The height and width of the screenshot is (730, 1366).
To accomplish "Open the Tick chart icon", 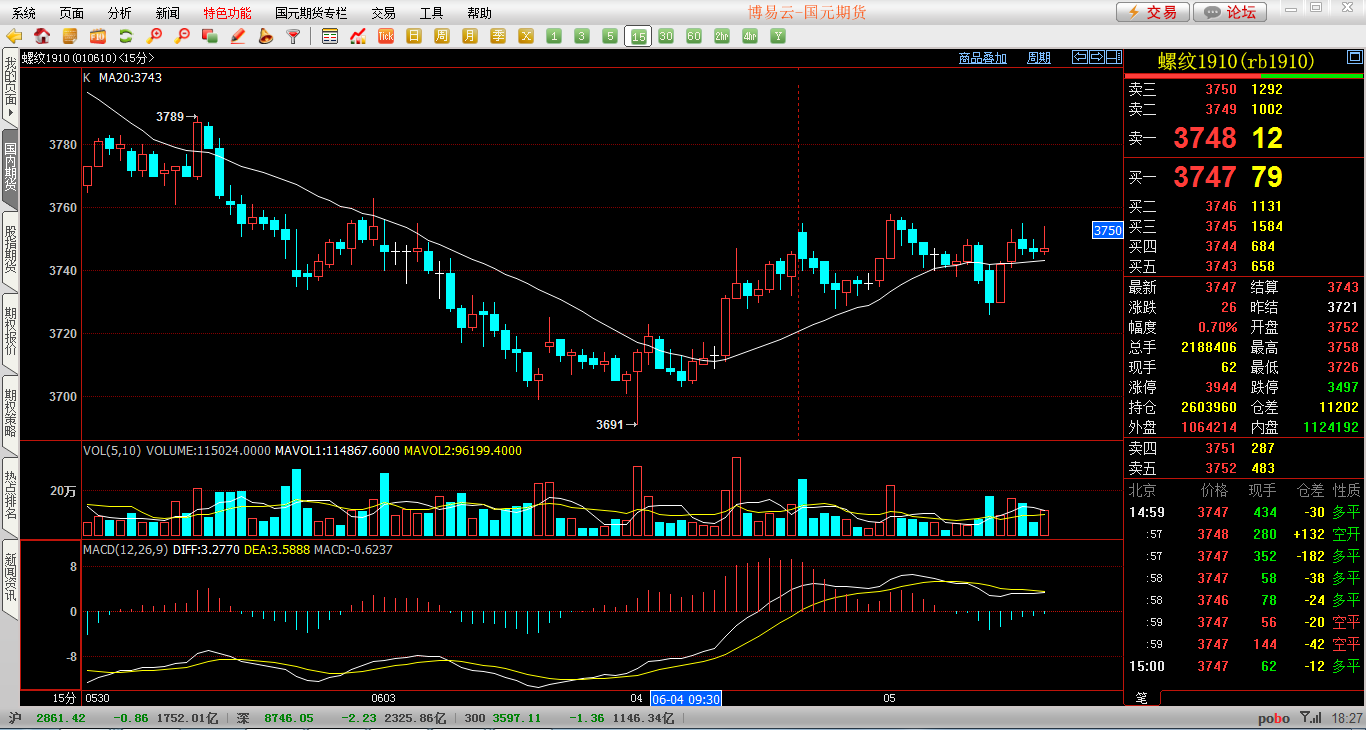I will click(386, 36).
